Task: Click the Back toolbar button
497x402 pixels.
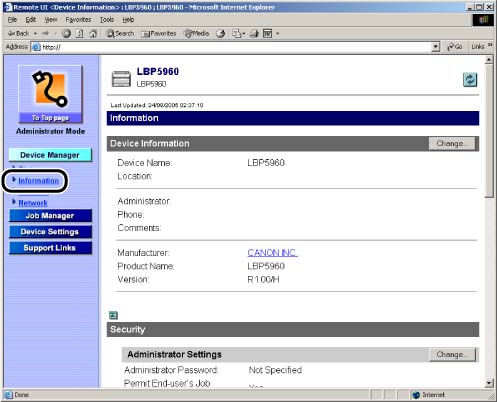Action: pos(19,33)
